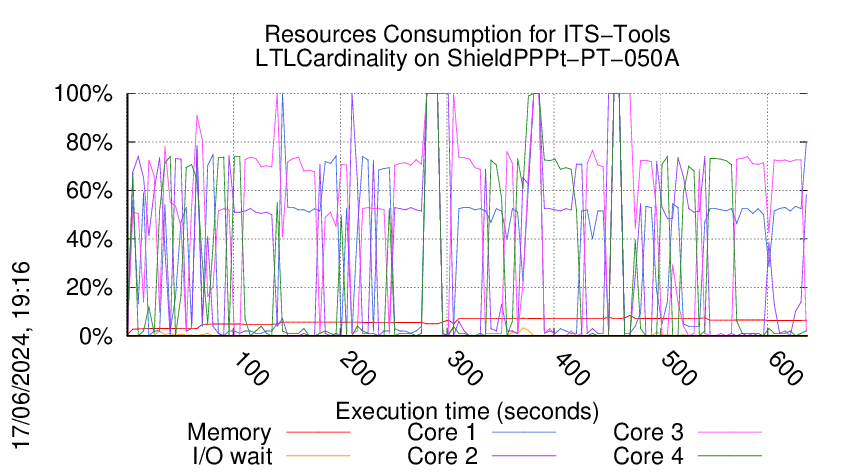
Task: Click the 40% y-axis label
Action: (x=89, y=239)
